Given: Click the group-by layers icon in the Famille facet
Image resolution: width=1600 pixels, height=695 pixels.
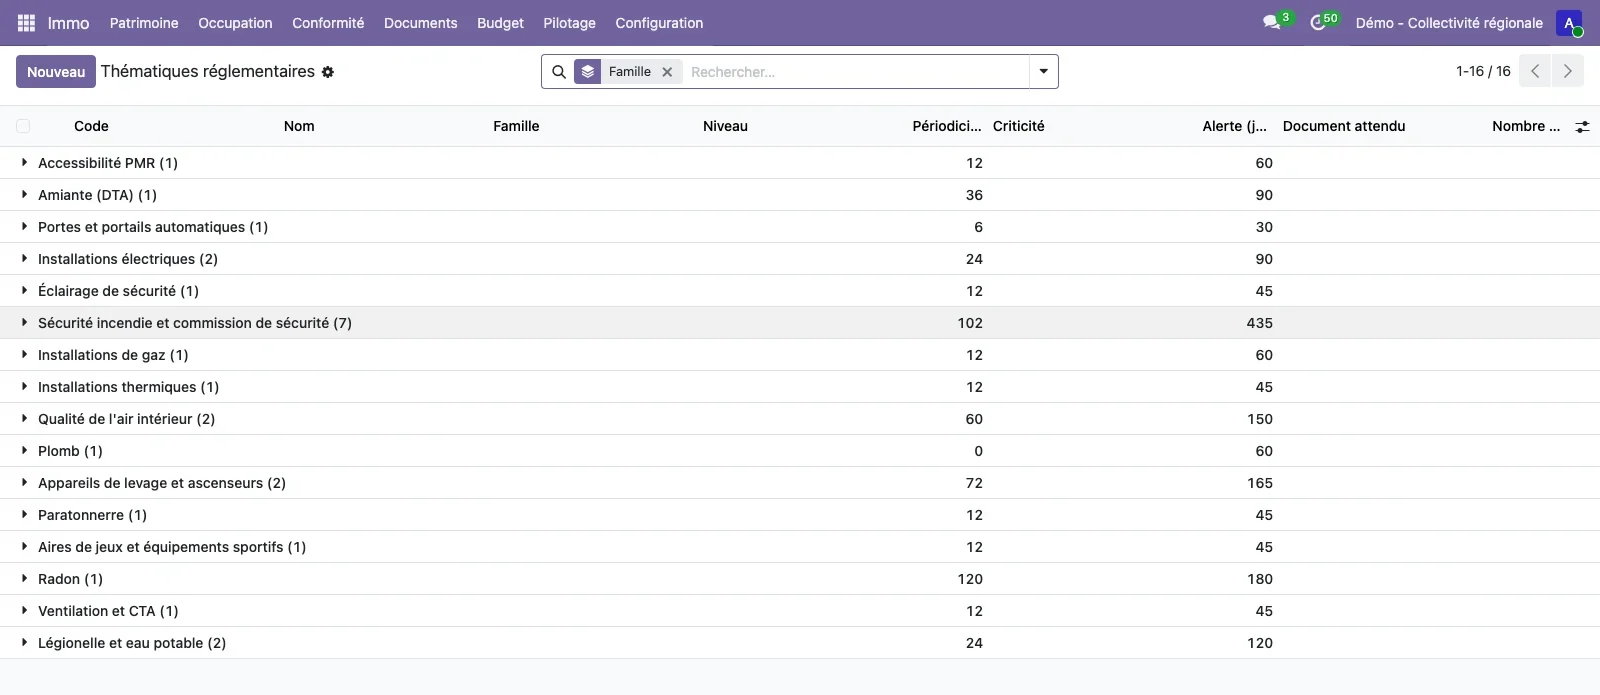Looking at the screenshot, I should pyautogui.click(x=588, y=72).
